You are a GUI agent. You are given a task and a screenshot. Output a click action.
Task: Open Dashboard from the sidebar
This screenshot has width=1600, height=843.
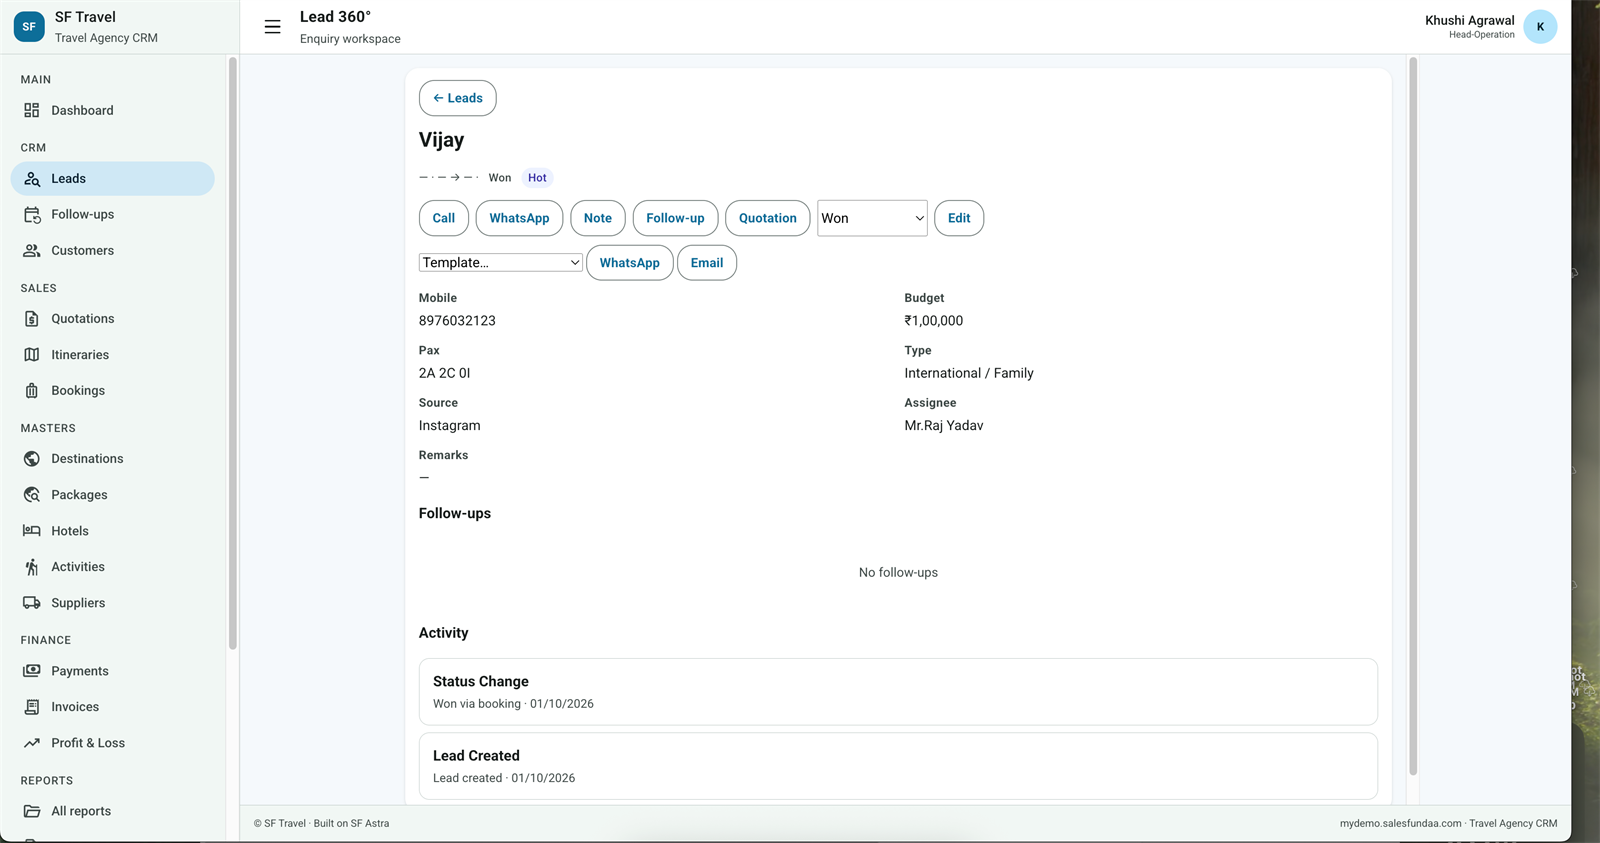[x=112, y=110]
